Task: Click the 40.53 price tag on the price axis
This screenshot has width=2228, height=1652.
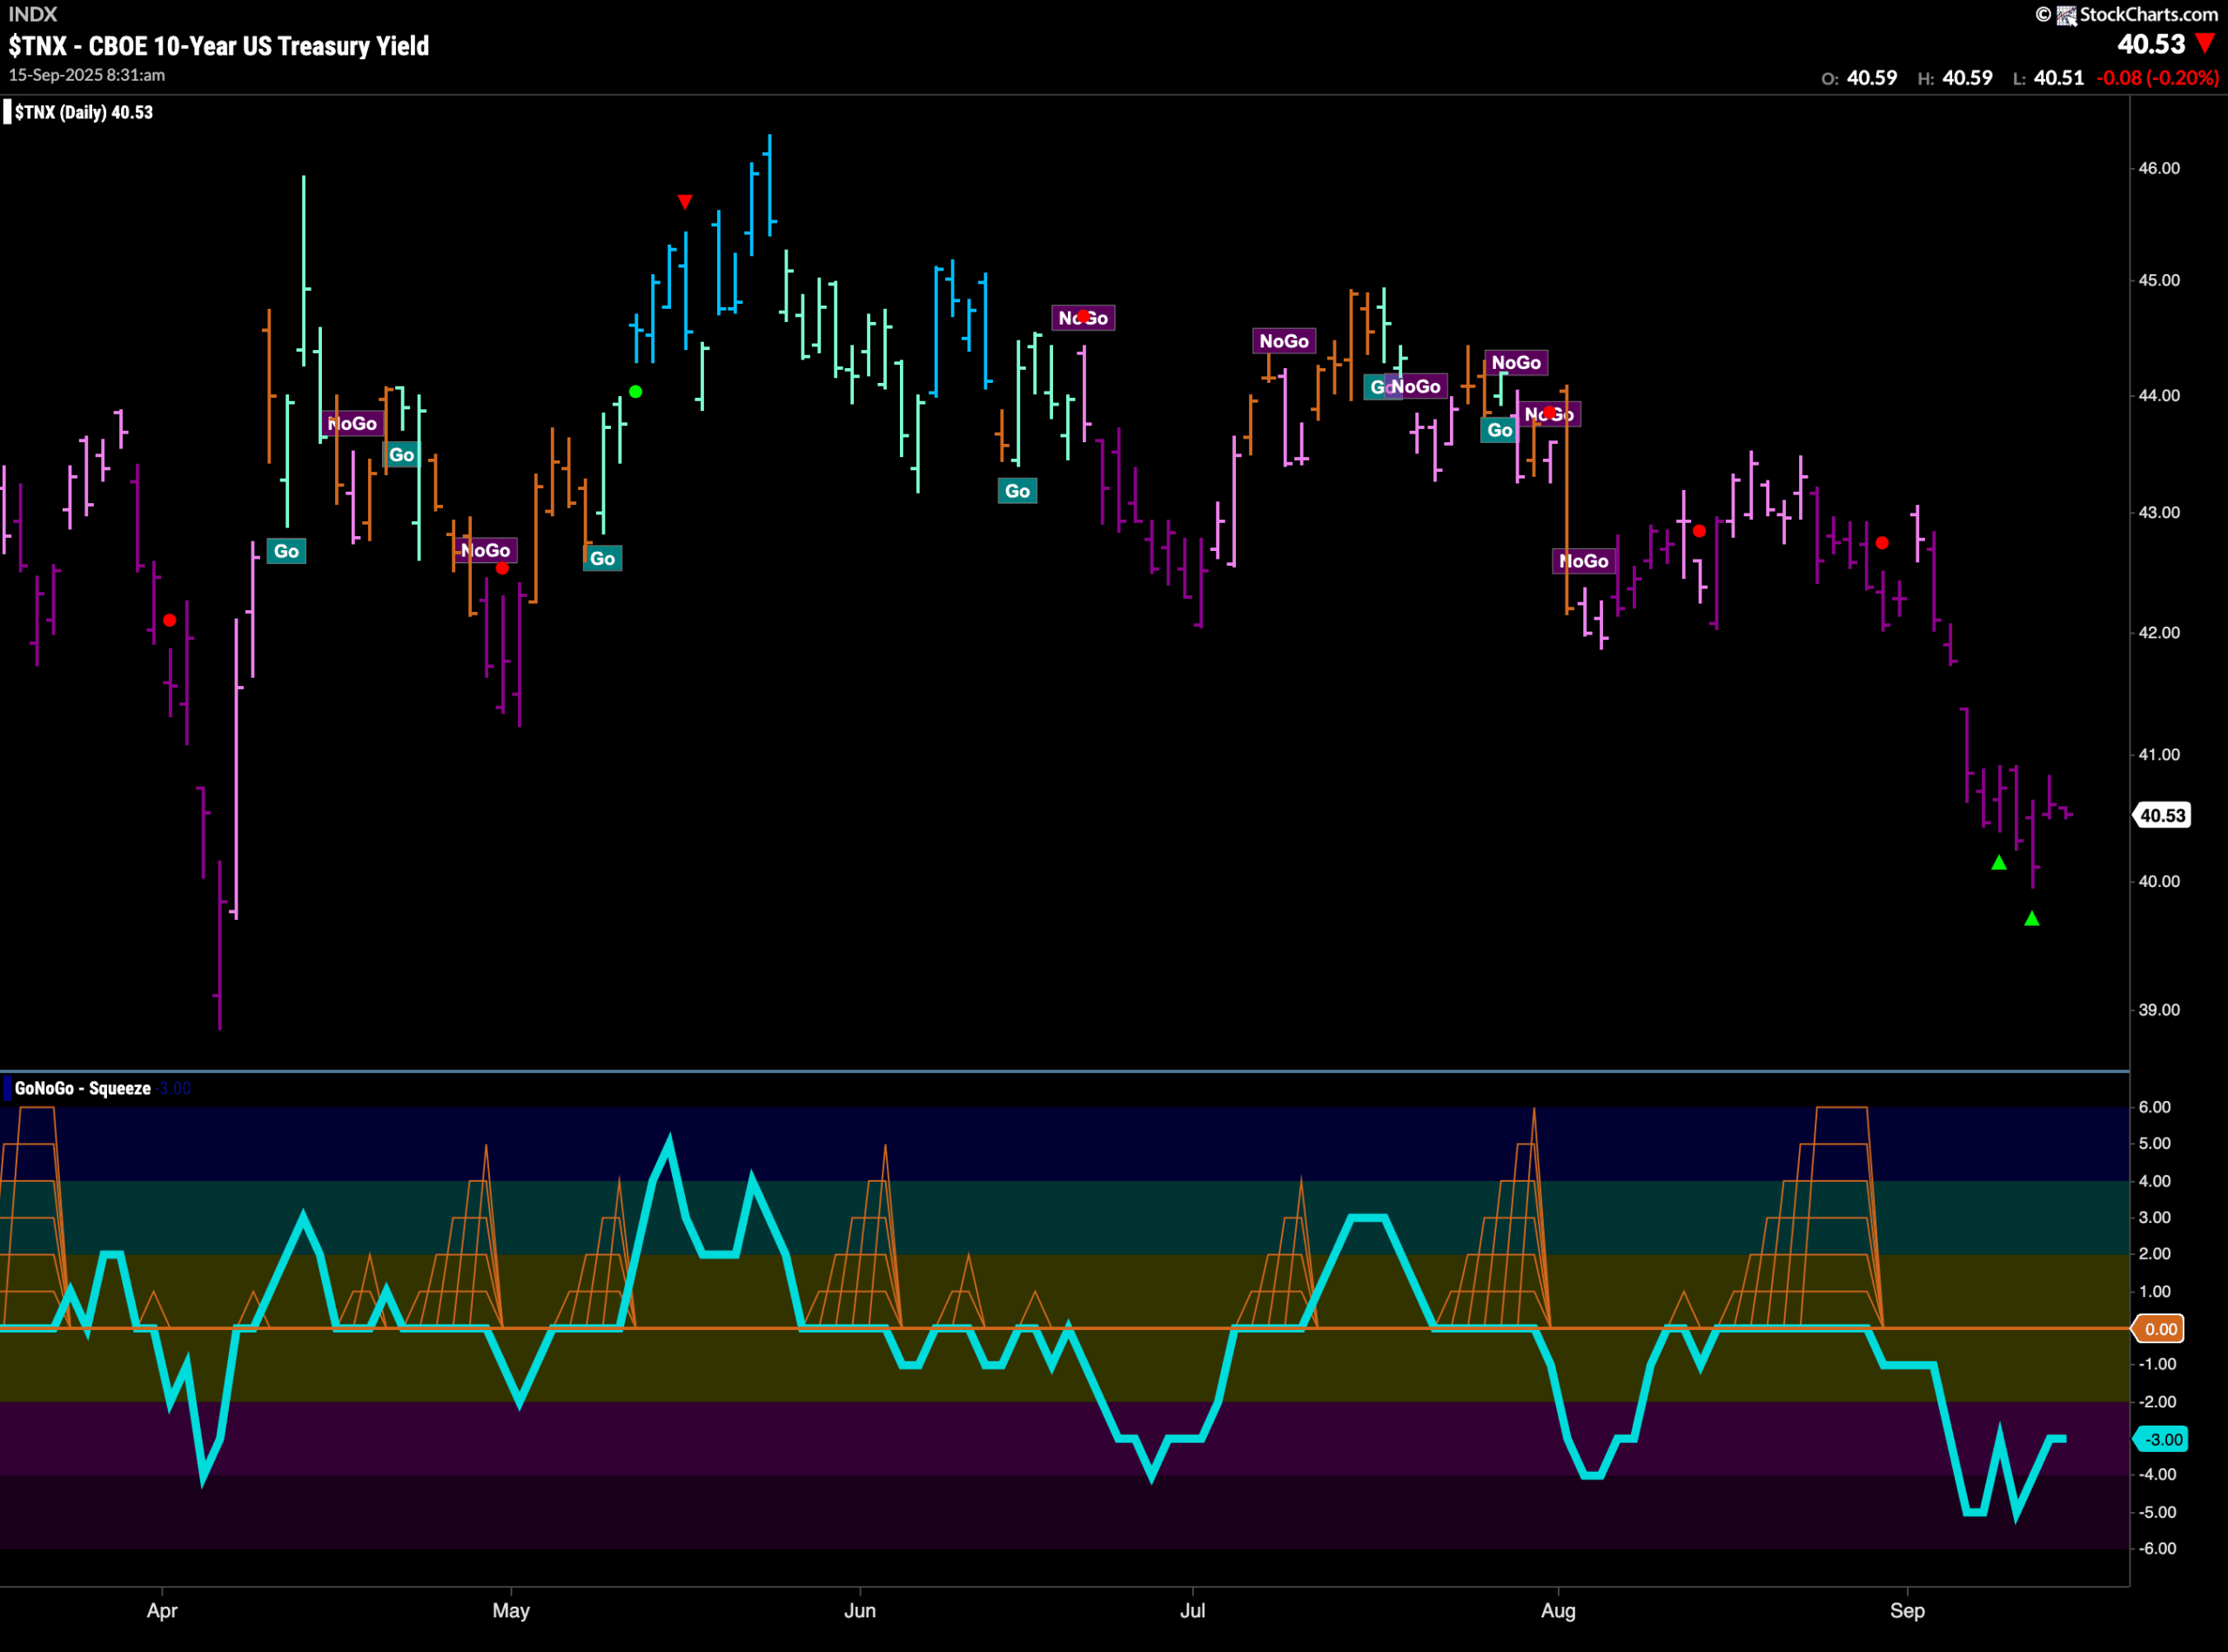Action: (2162, 815)
